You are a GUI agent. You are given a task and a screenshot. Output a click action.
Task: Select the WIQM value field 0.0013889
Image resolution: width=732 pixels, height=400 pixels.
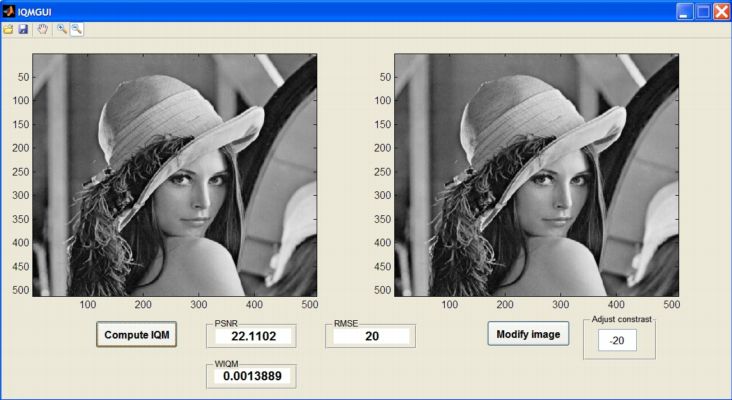click(x=253, y=376)
